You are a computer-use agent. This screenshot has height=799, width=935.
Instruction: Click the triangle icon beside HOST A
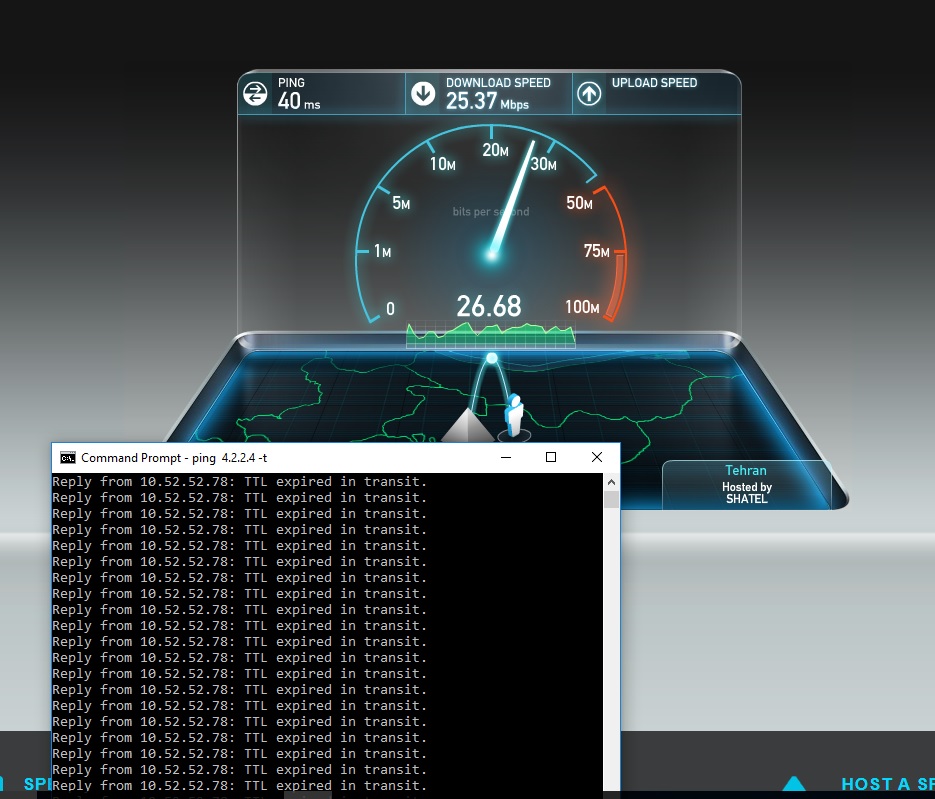point(794,785)
